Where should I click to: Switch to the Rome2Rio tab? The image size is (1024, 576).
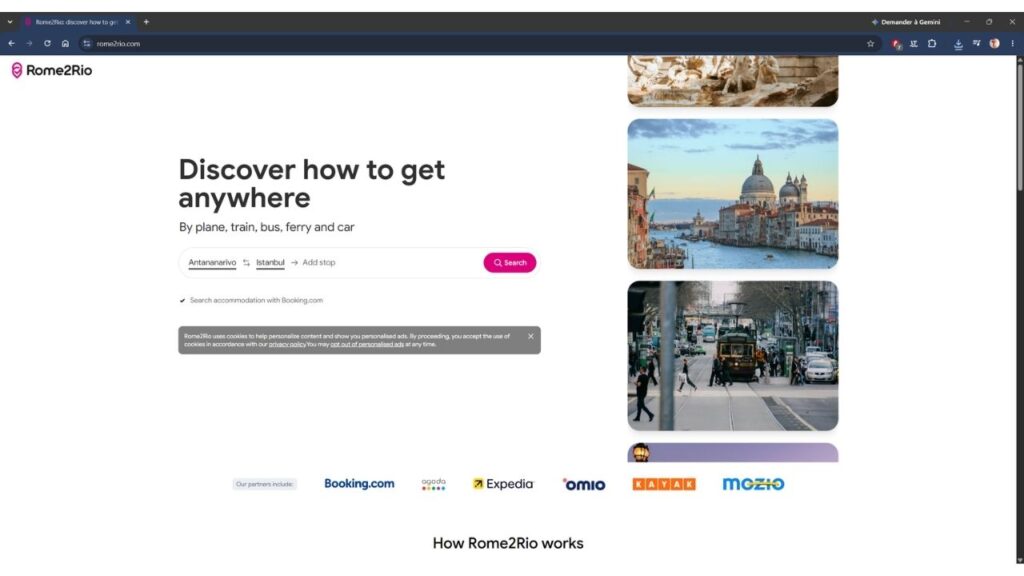click(77, 22)
